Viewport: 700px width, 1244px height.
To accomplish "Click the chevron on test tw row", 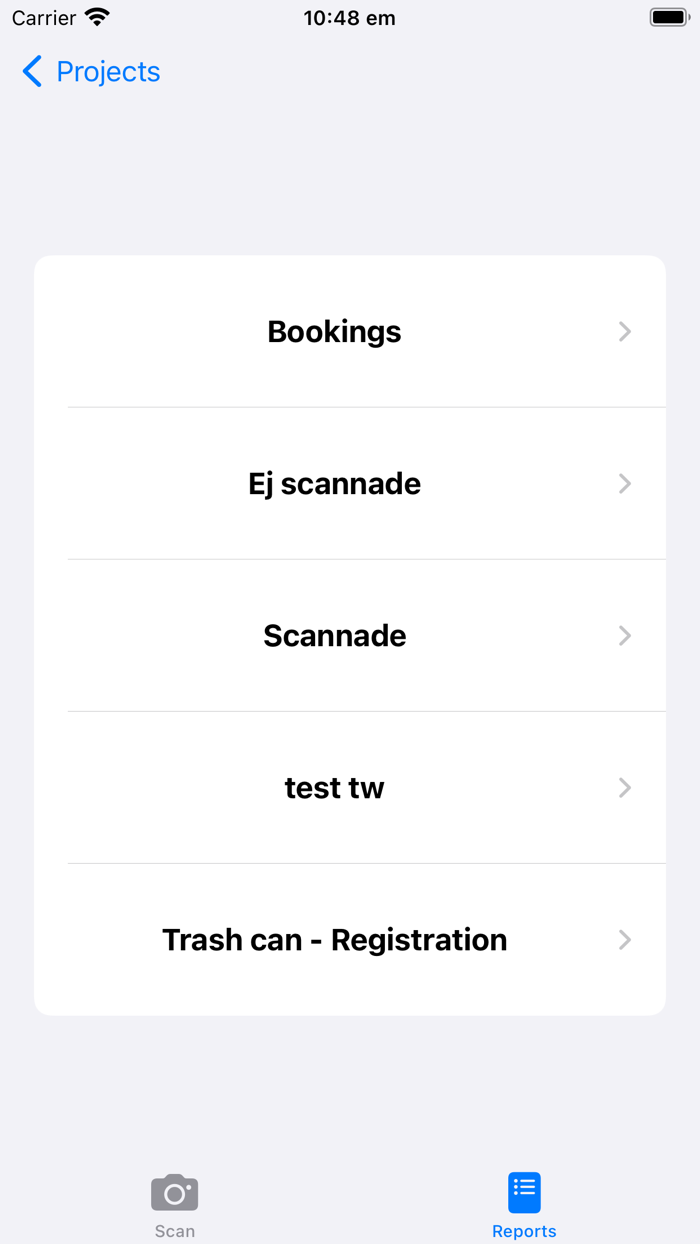I will pos(625,788).
